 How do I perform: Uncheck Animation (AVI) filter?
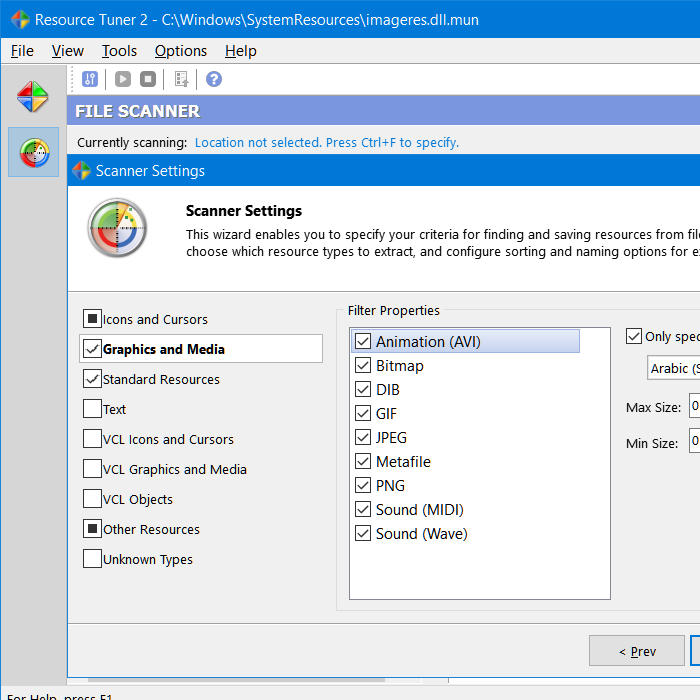tap(363, 342)
